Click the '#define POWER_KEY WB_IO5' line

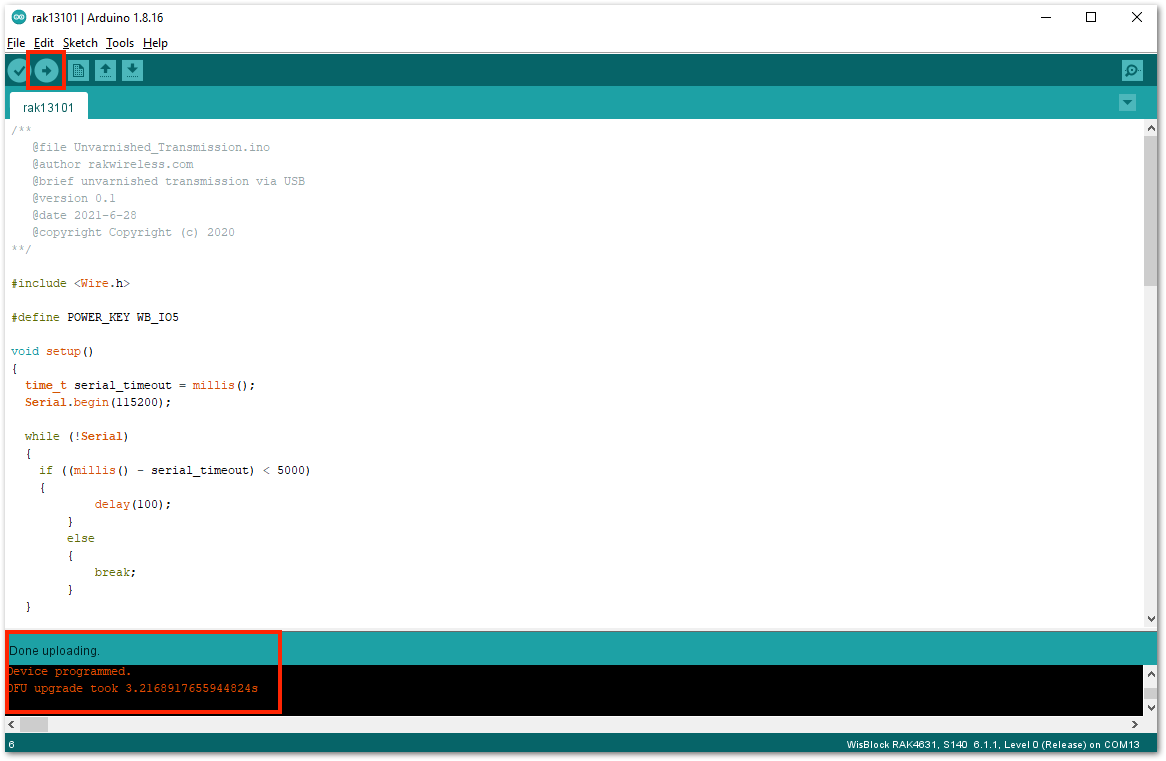95,318
